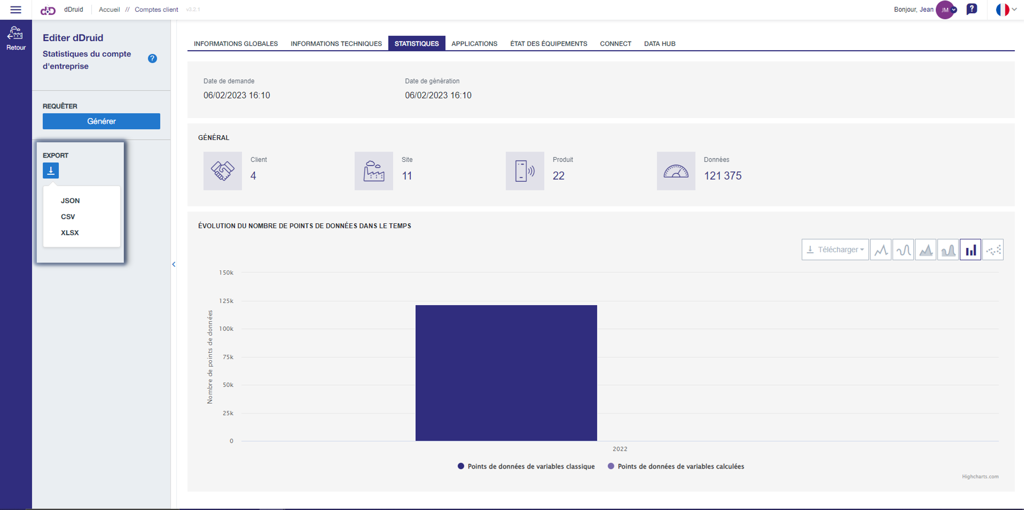The height and width of the screenshot is (510, 1024).
Task: Click the Bonjour, Jean greeting
Action: click(913, 10)
